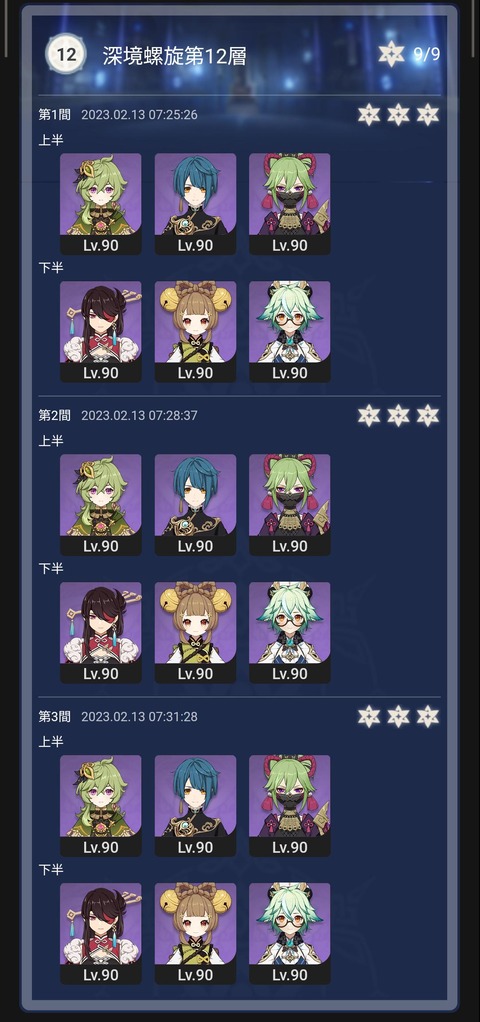The image size is (480, 1022).
Task: Tap Yaoyao portrait in chamber 3 second half
Action: [x=195, y=934]
